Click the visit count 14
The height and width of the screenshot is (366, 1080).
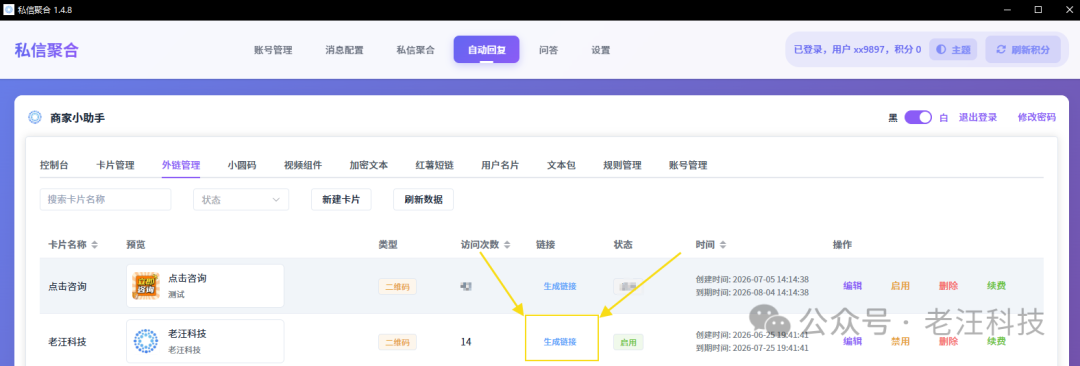click(x=466, y=341)
